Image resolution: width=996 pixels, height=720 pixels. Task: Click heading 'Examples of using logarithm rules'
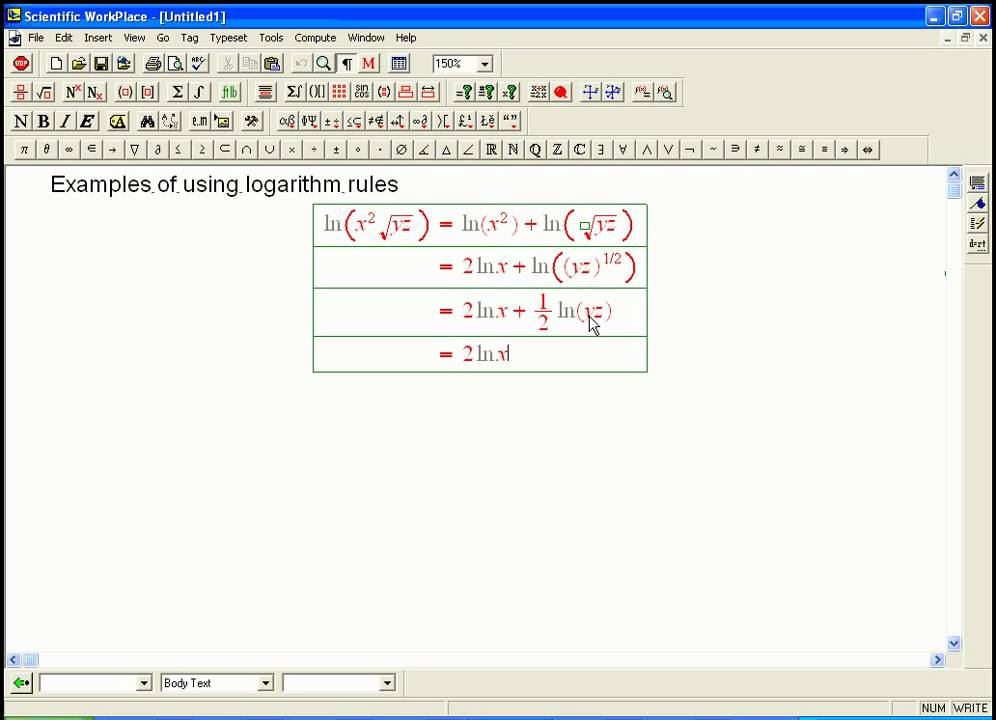(224, 184)
